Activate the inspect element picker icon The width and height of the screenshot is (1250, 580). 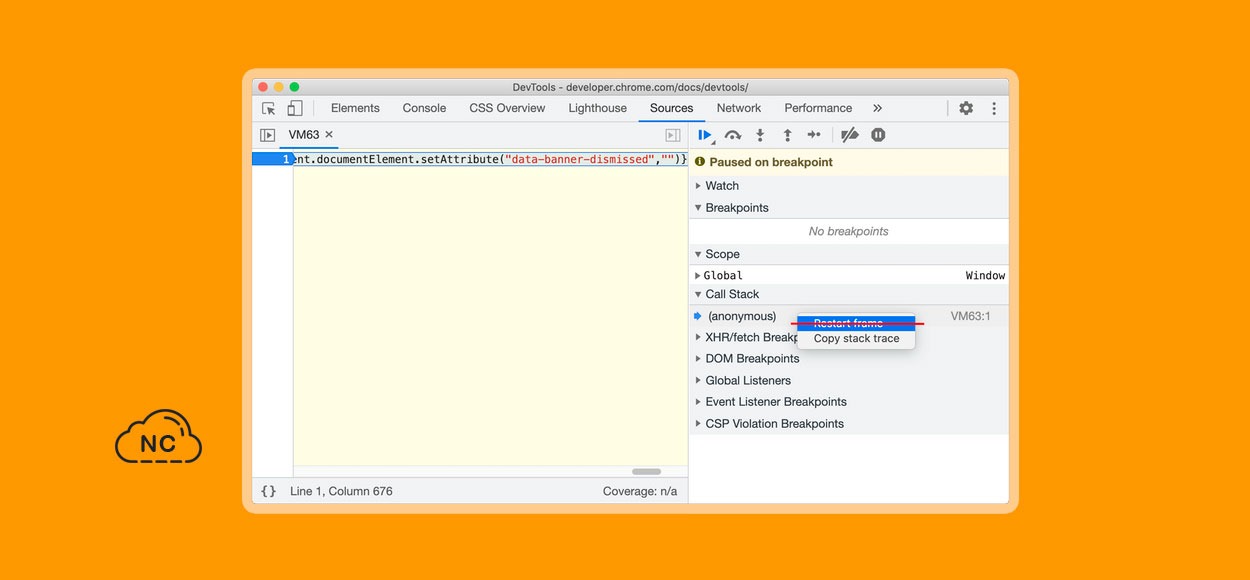[269, 108]
